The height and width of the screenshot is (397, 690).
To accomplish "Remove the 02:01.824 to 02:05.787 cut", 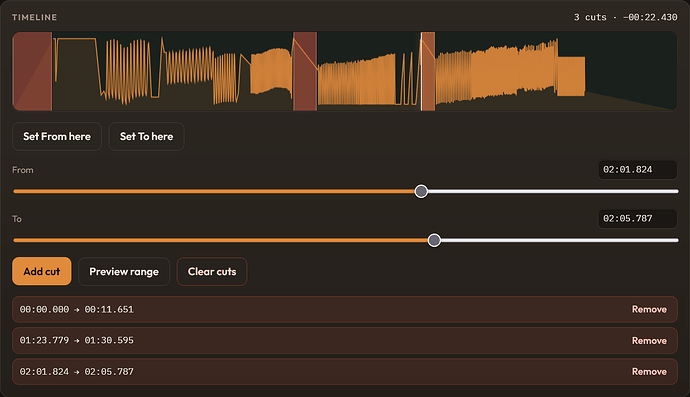I will pyautogui.click(x=649, y=371).
